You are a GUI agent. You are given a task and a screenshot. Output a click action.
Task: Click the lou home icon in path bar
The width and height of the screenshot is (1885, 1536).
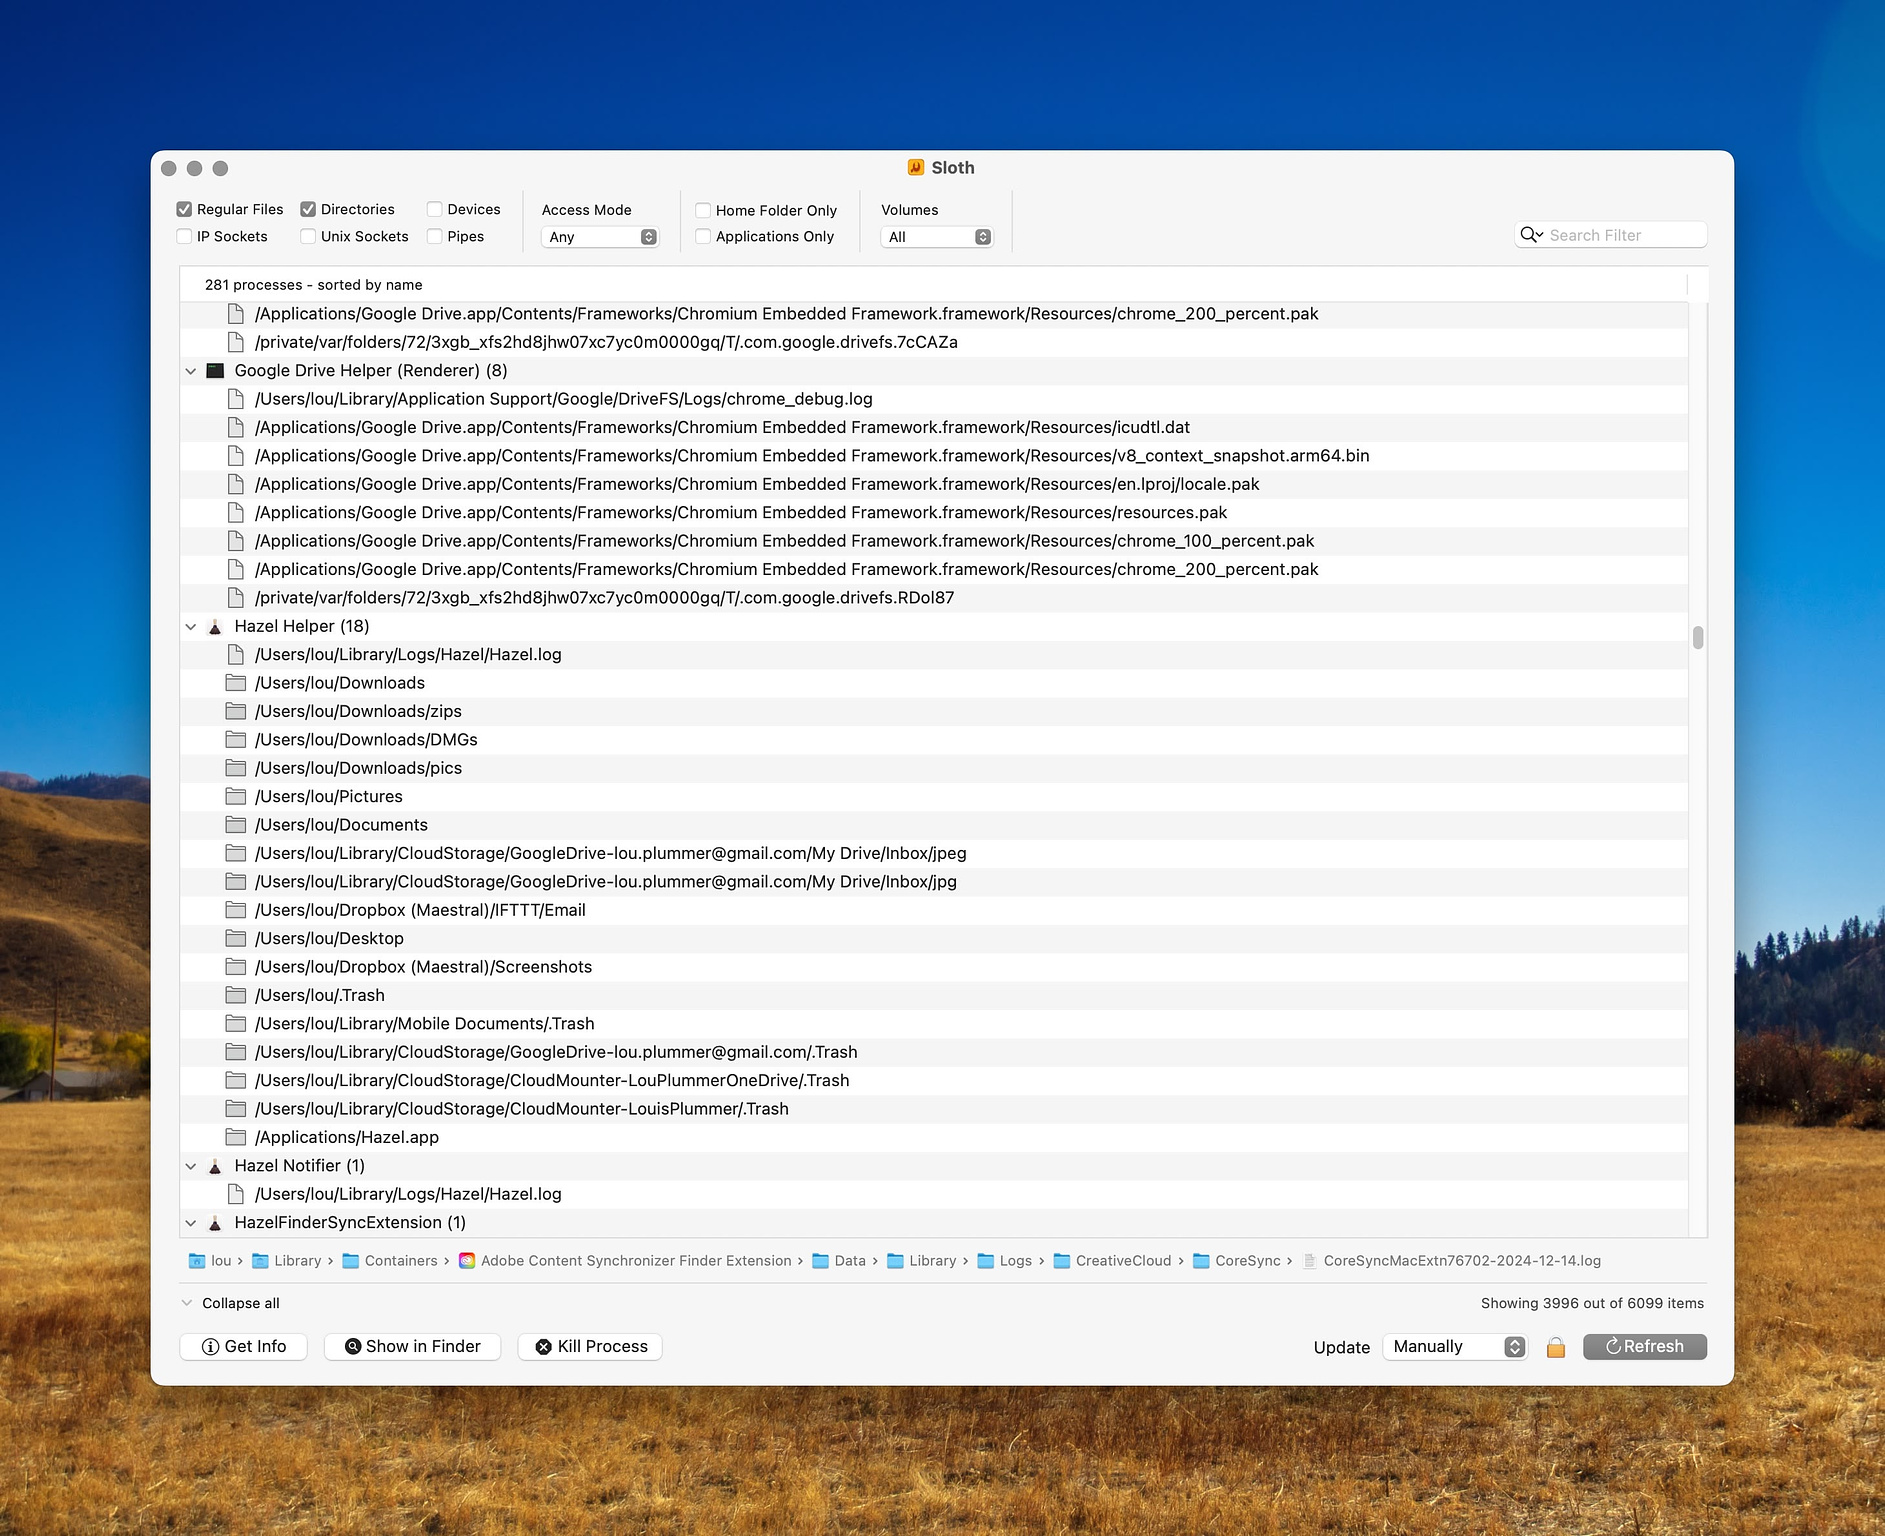[197, 1261]
